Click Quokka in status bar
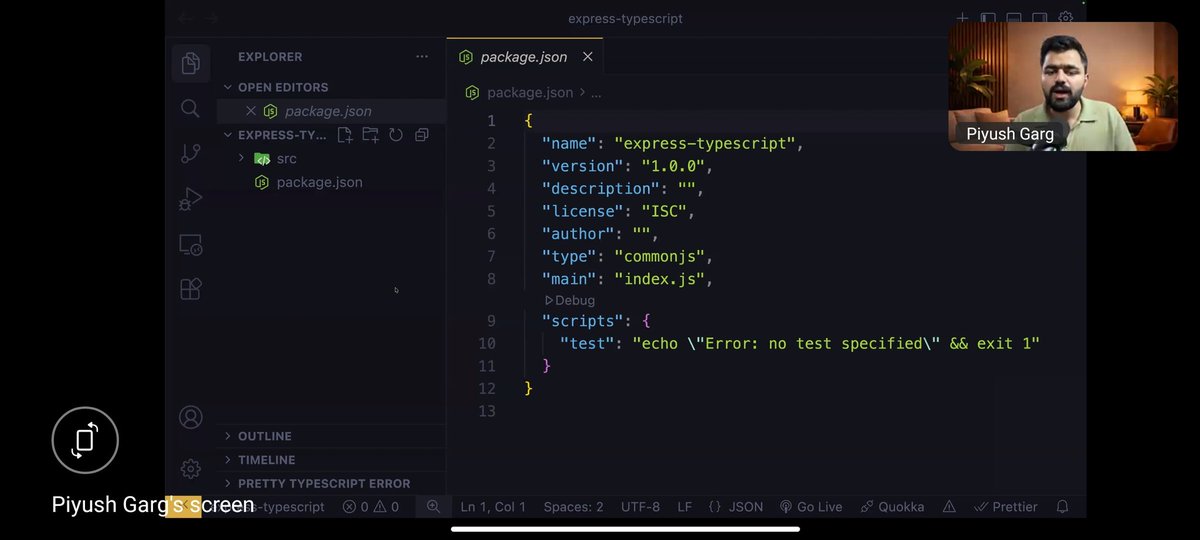Screen dimensions: 1200x540 coord(893,507)
